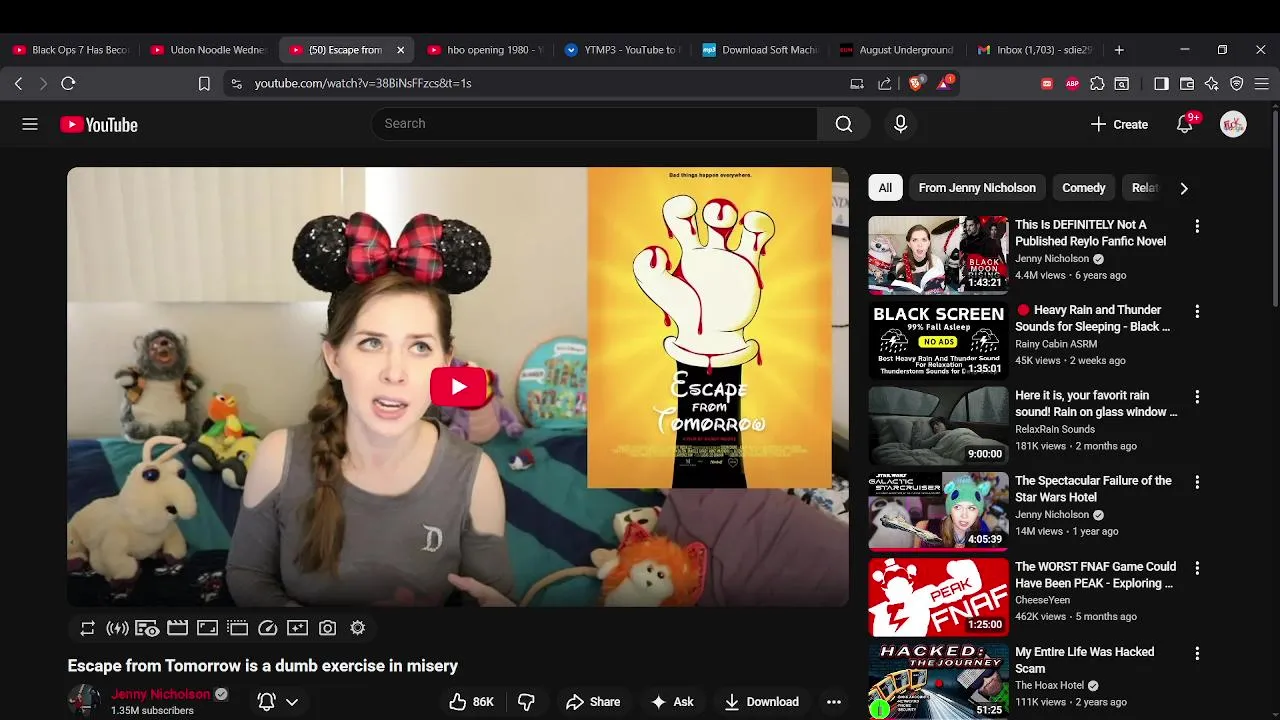Open the Brave VPN shield icon
1280x720 pixels.
[1237, 84]
